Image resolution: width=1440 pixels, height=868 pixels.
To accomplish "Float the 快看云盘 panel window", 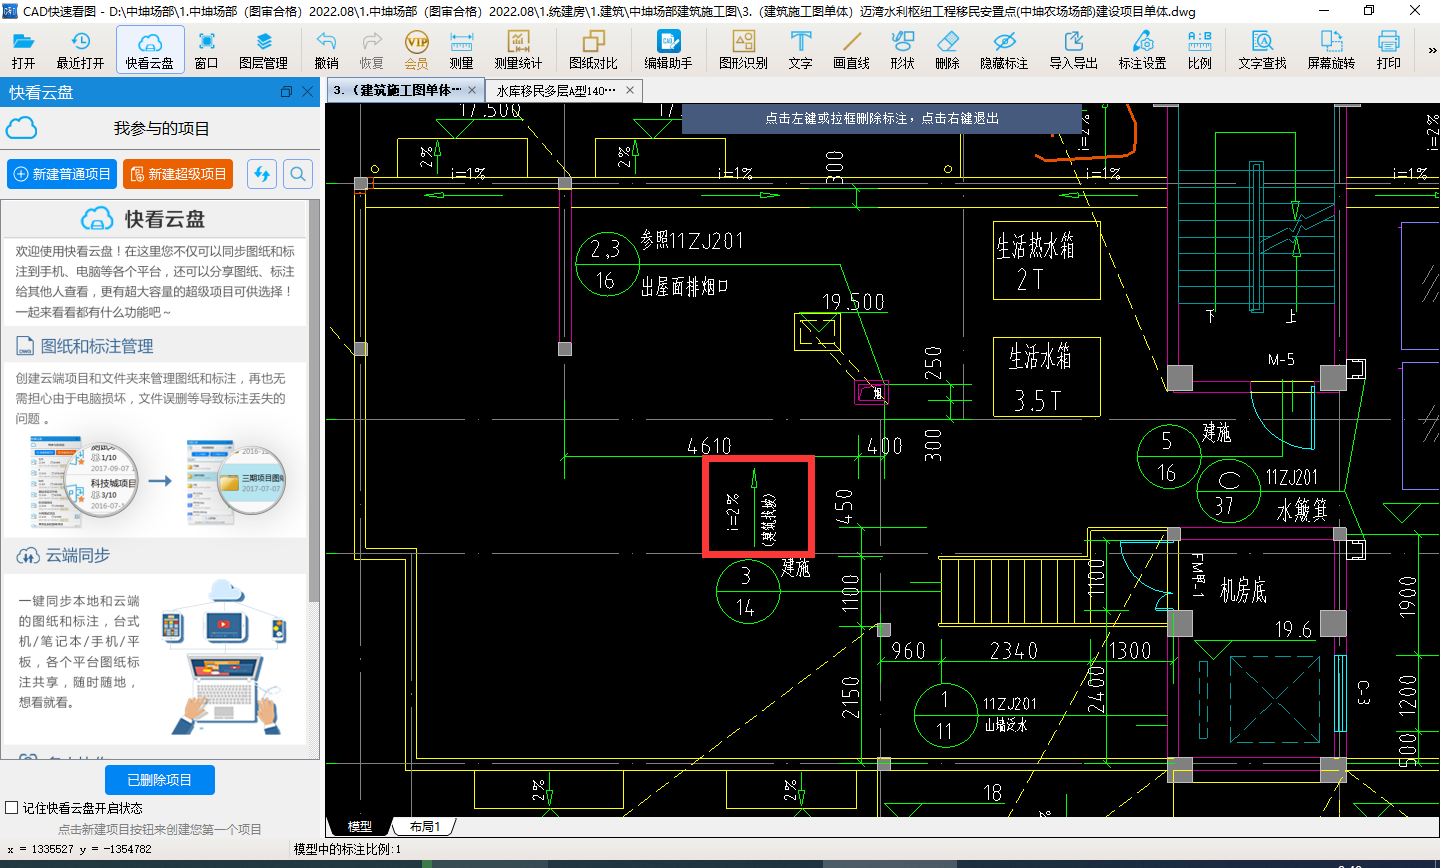I will coord(286,92).
